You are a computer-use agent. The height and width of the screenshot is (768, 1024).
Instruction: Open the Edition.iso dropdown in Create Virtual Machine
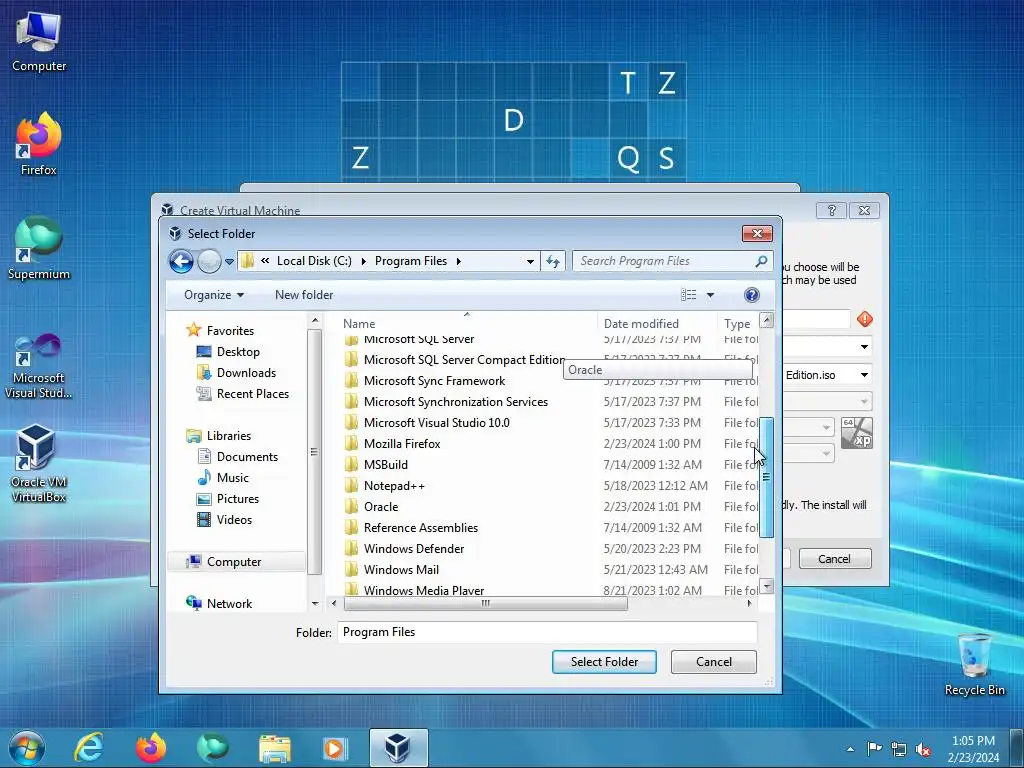coord(864,375)
